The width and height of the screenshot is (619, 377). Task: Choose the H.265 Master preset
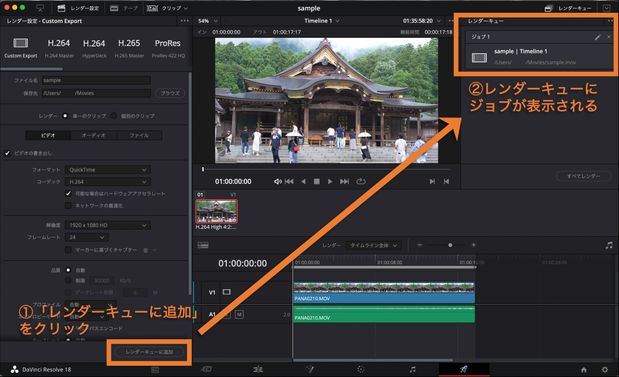click(129, 48)
